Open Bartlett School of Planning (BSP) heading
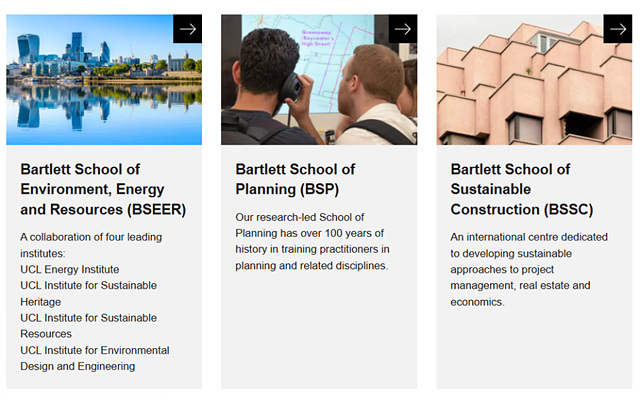Image resolution: width=640 pixels, height=400 pixels. [295, 179]
